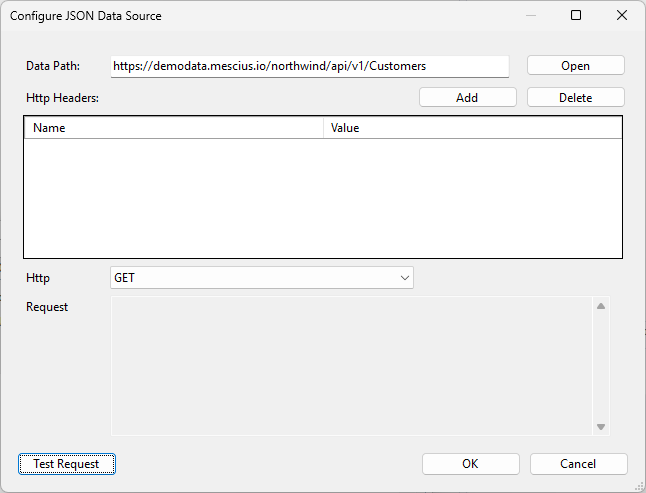Click the resize grip in the dialog corner
The height and width of the screenshot is (493, 646).
[638, 485]
